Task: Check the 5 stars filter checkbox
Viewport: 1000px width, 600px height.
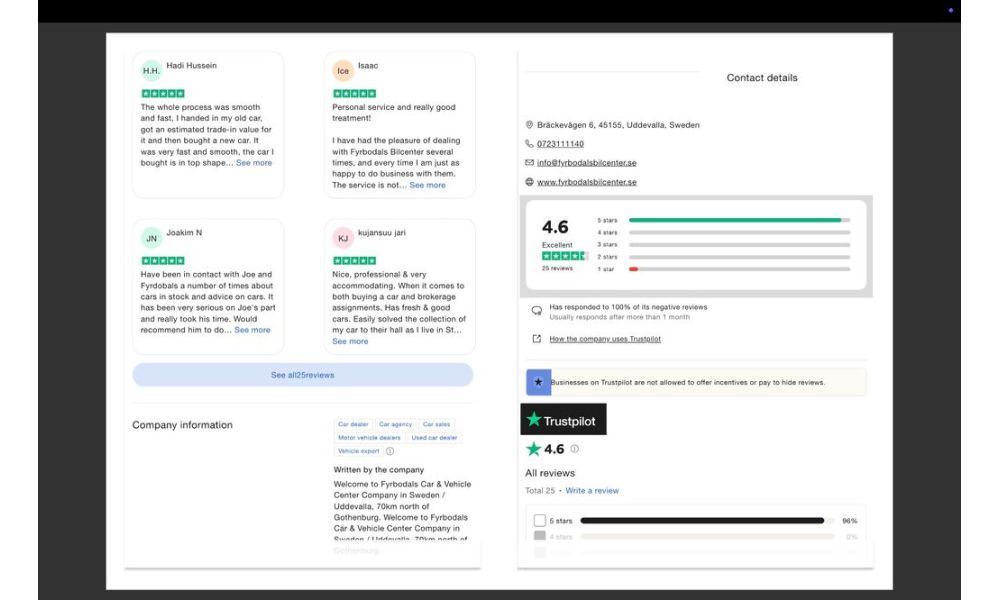Action: [x=540, y=521]
